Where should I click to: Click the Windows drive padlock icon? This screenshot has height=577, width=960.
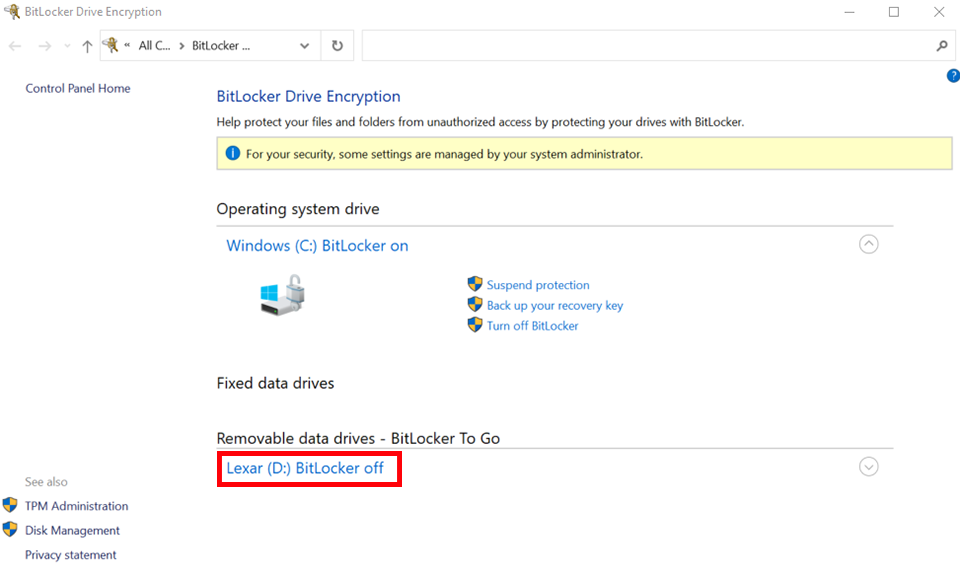point(283,297)
